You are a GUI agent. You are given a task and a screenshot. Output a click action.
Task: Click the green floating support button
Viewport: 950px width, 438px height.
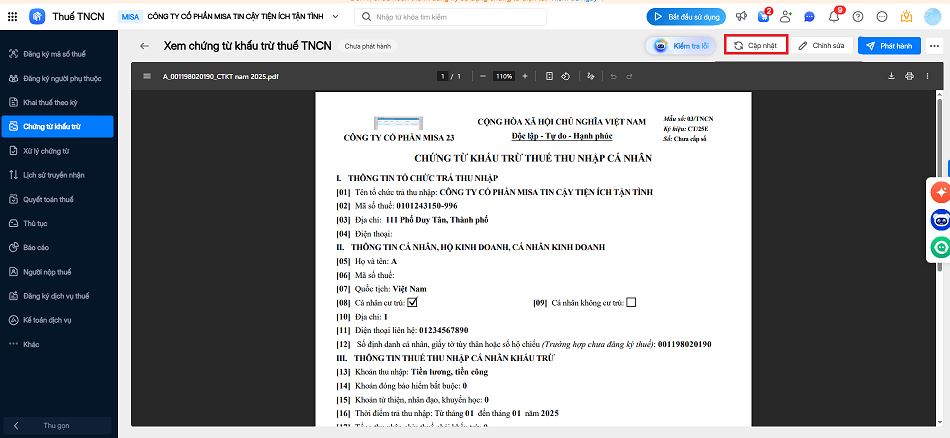(x=940, y=247)
